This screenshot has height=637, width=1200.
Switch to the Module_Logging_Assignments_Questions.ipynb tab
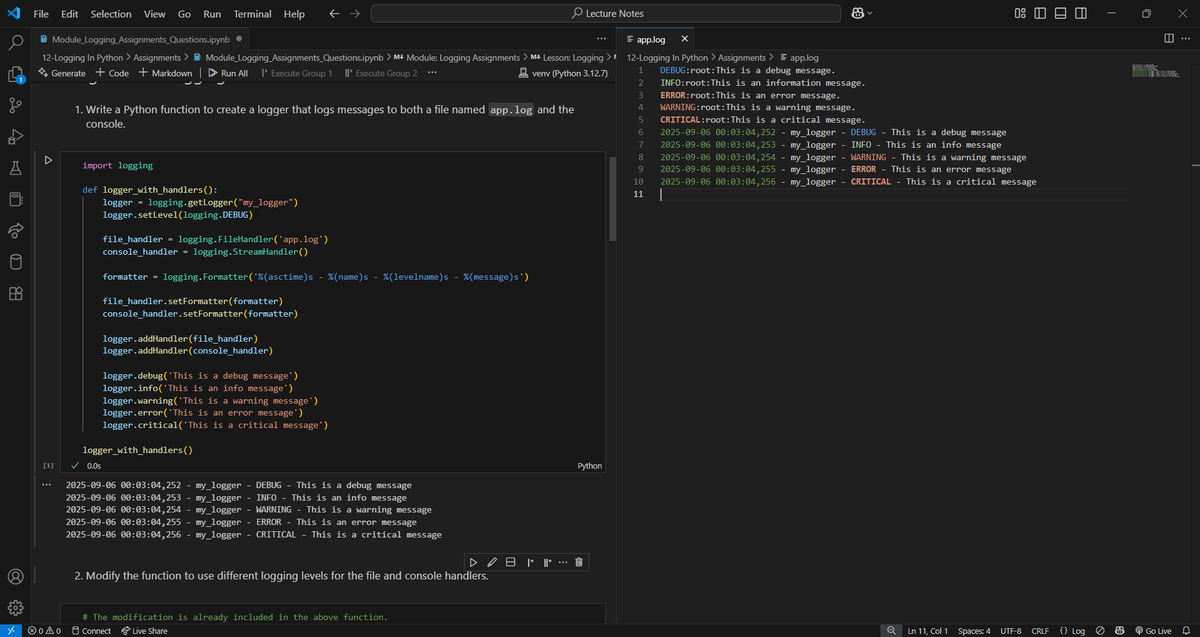point(141,39)
